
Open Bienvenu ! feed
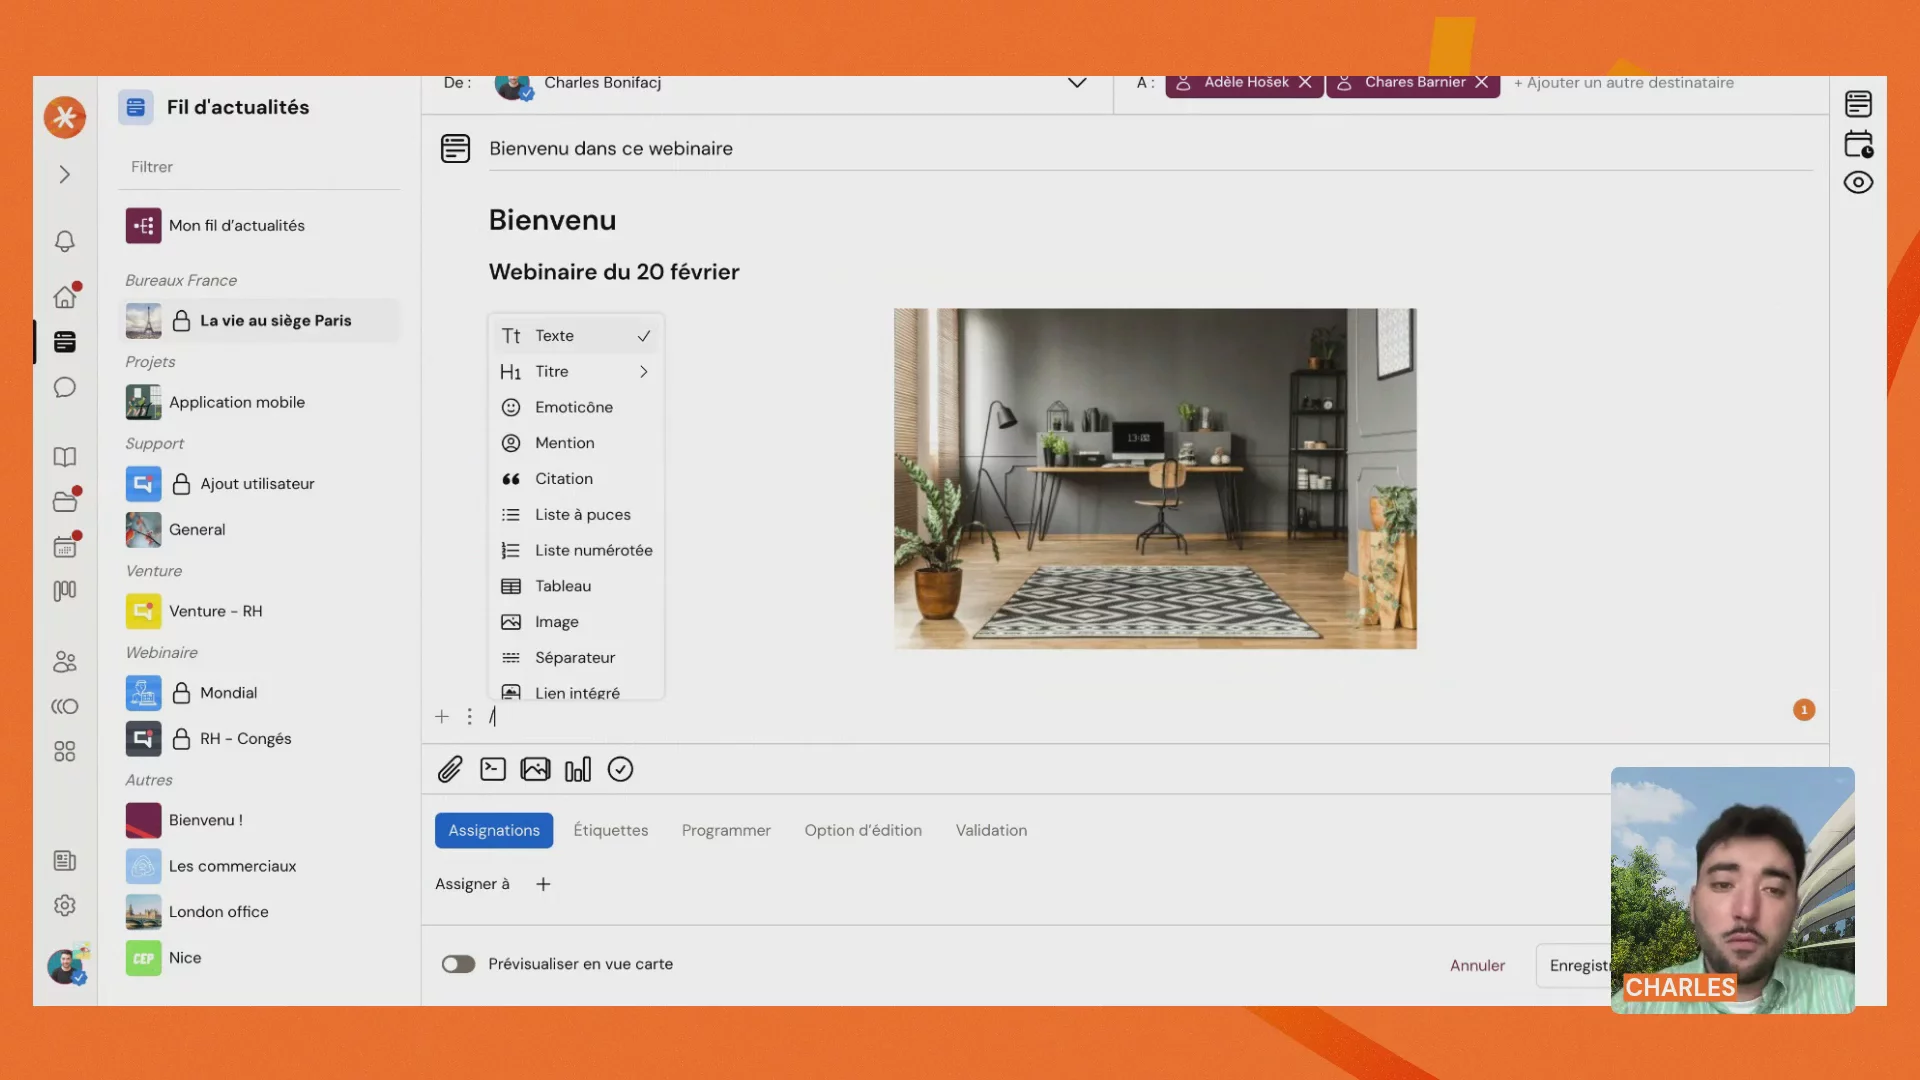tap(259, 820)
